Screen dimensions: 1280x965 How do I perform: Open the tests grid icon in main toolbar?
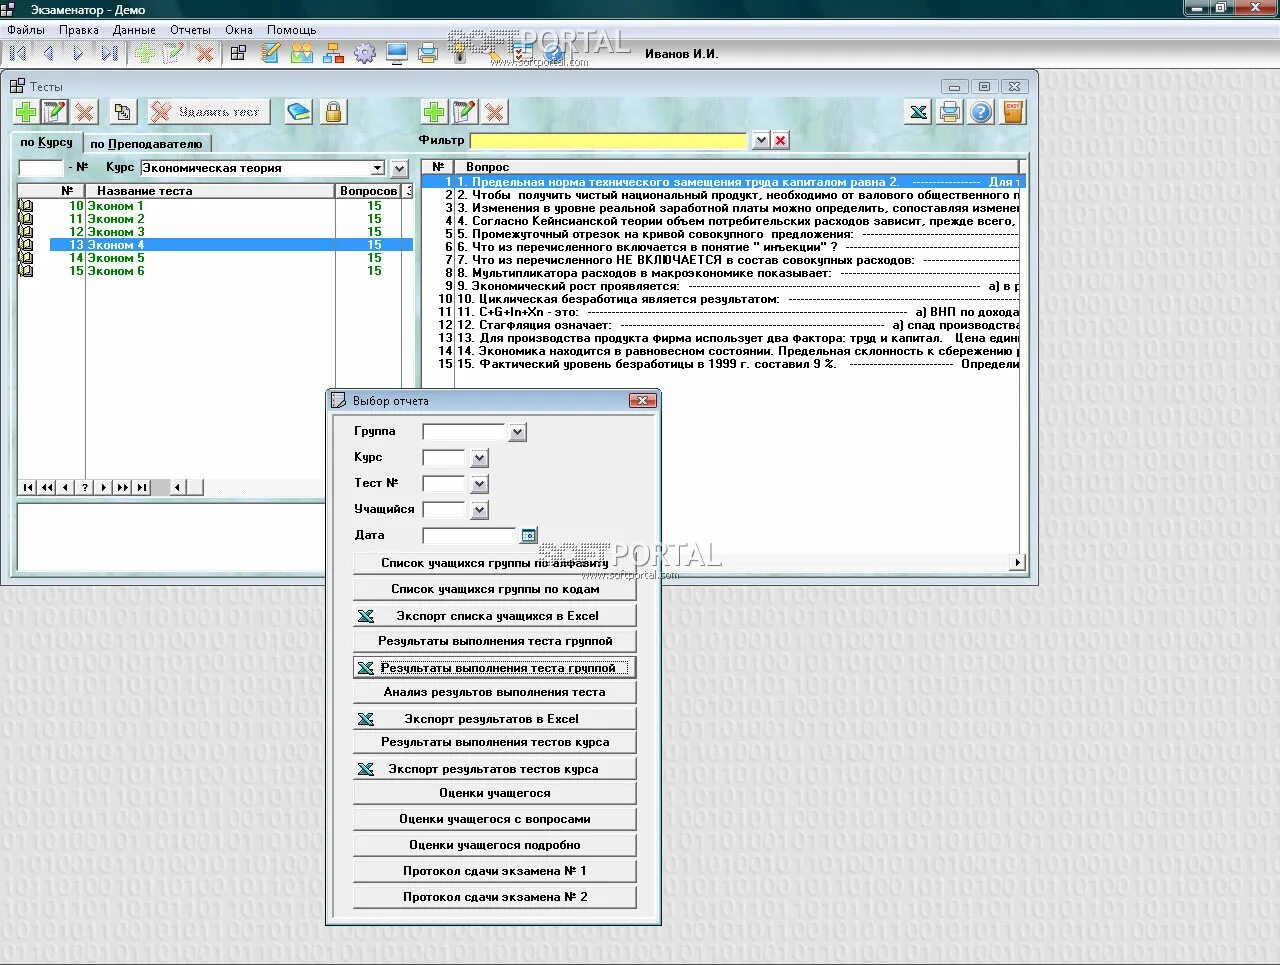click(238, 53)
